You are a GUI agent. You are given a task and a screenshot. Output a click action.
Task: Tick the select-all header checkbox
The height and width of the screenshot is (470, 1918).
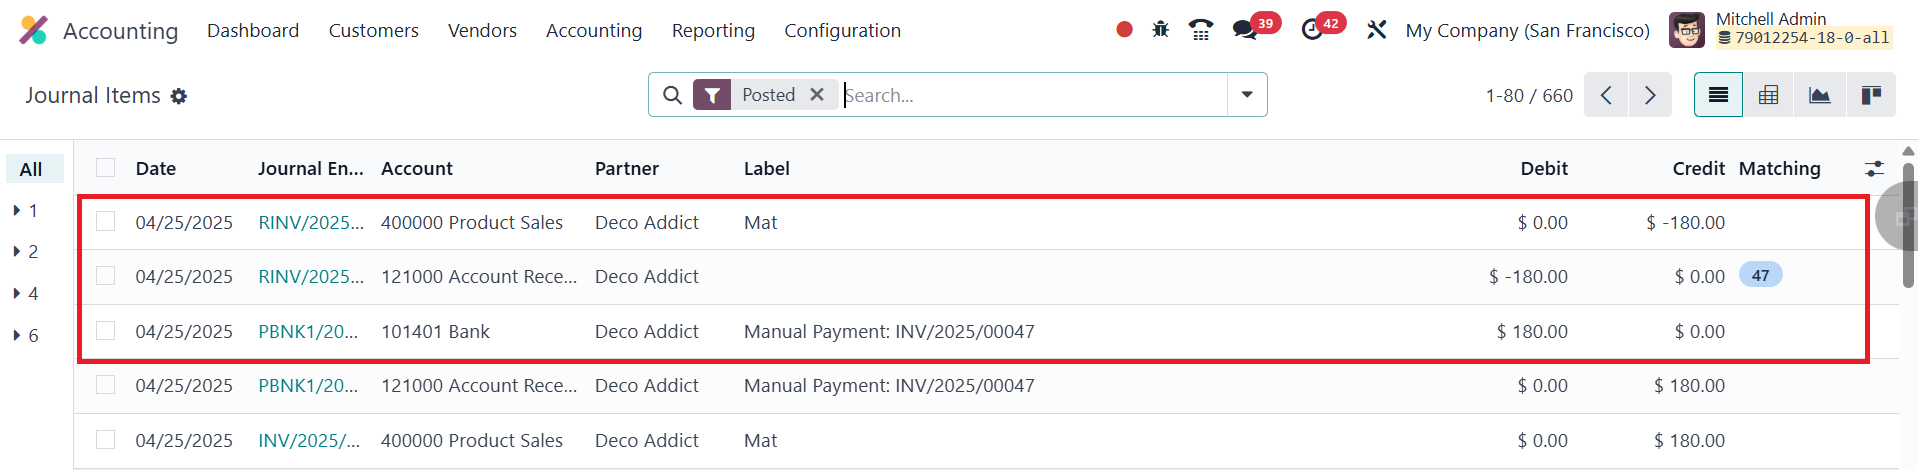106,168
